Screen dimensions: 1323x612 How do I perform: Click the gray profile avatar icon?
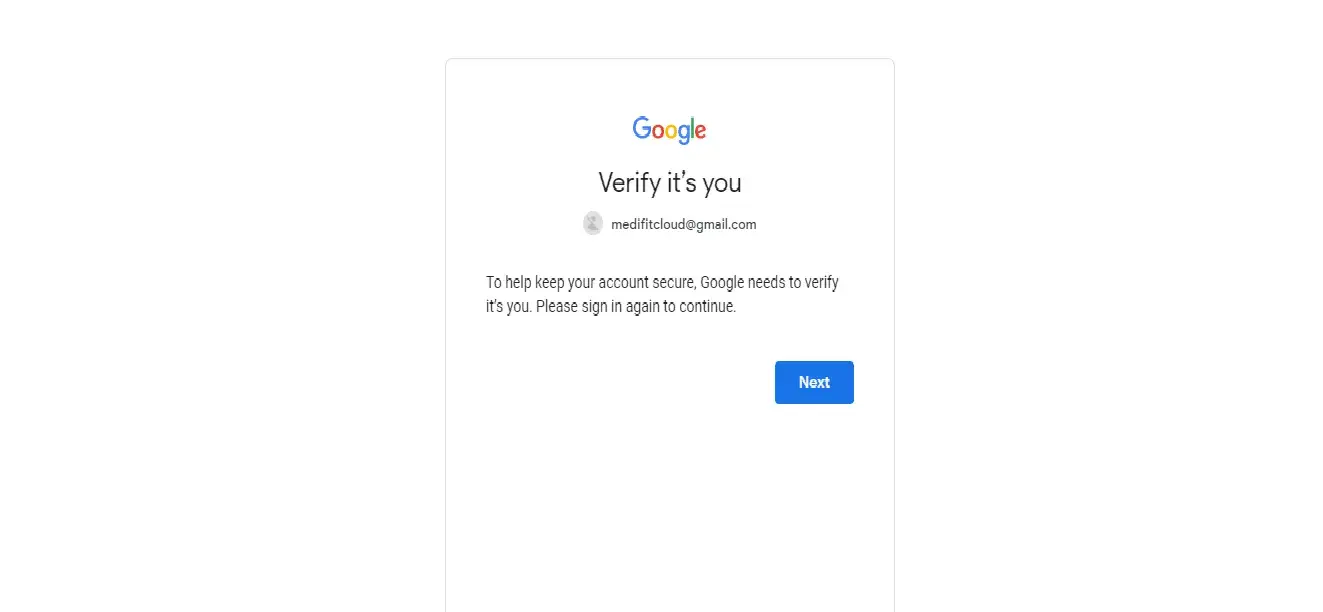pos(593,224)
